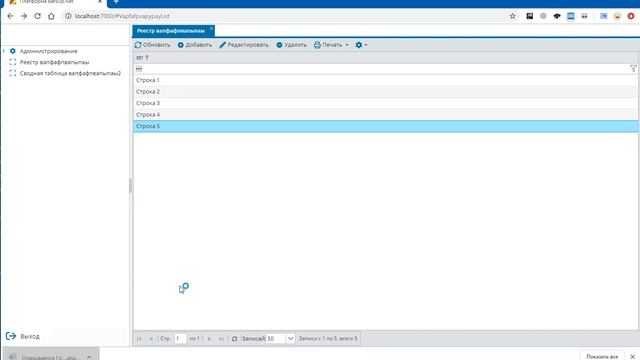The height and width of the screenshot is (360, 640).
Task: Reload the browser page
Action: (38, 16)
